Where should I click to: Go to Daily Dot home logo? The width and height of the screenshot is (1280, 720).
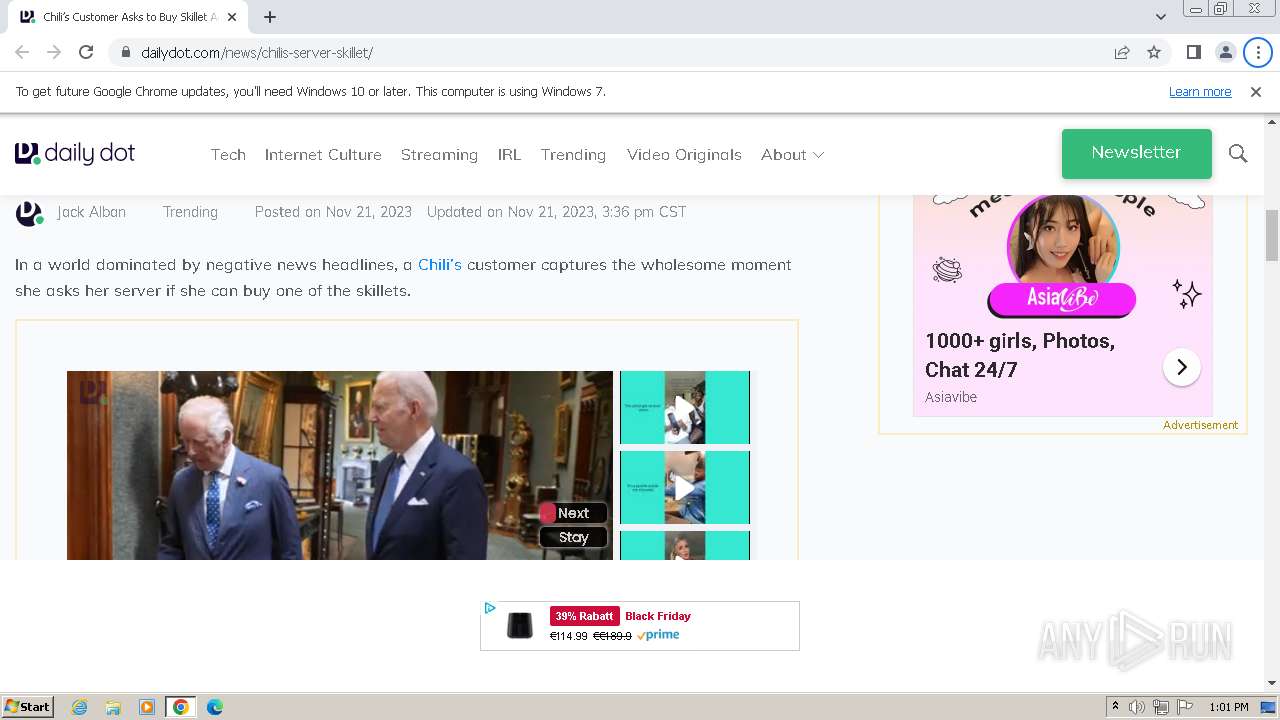point(75,153)
